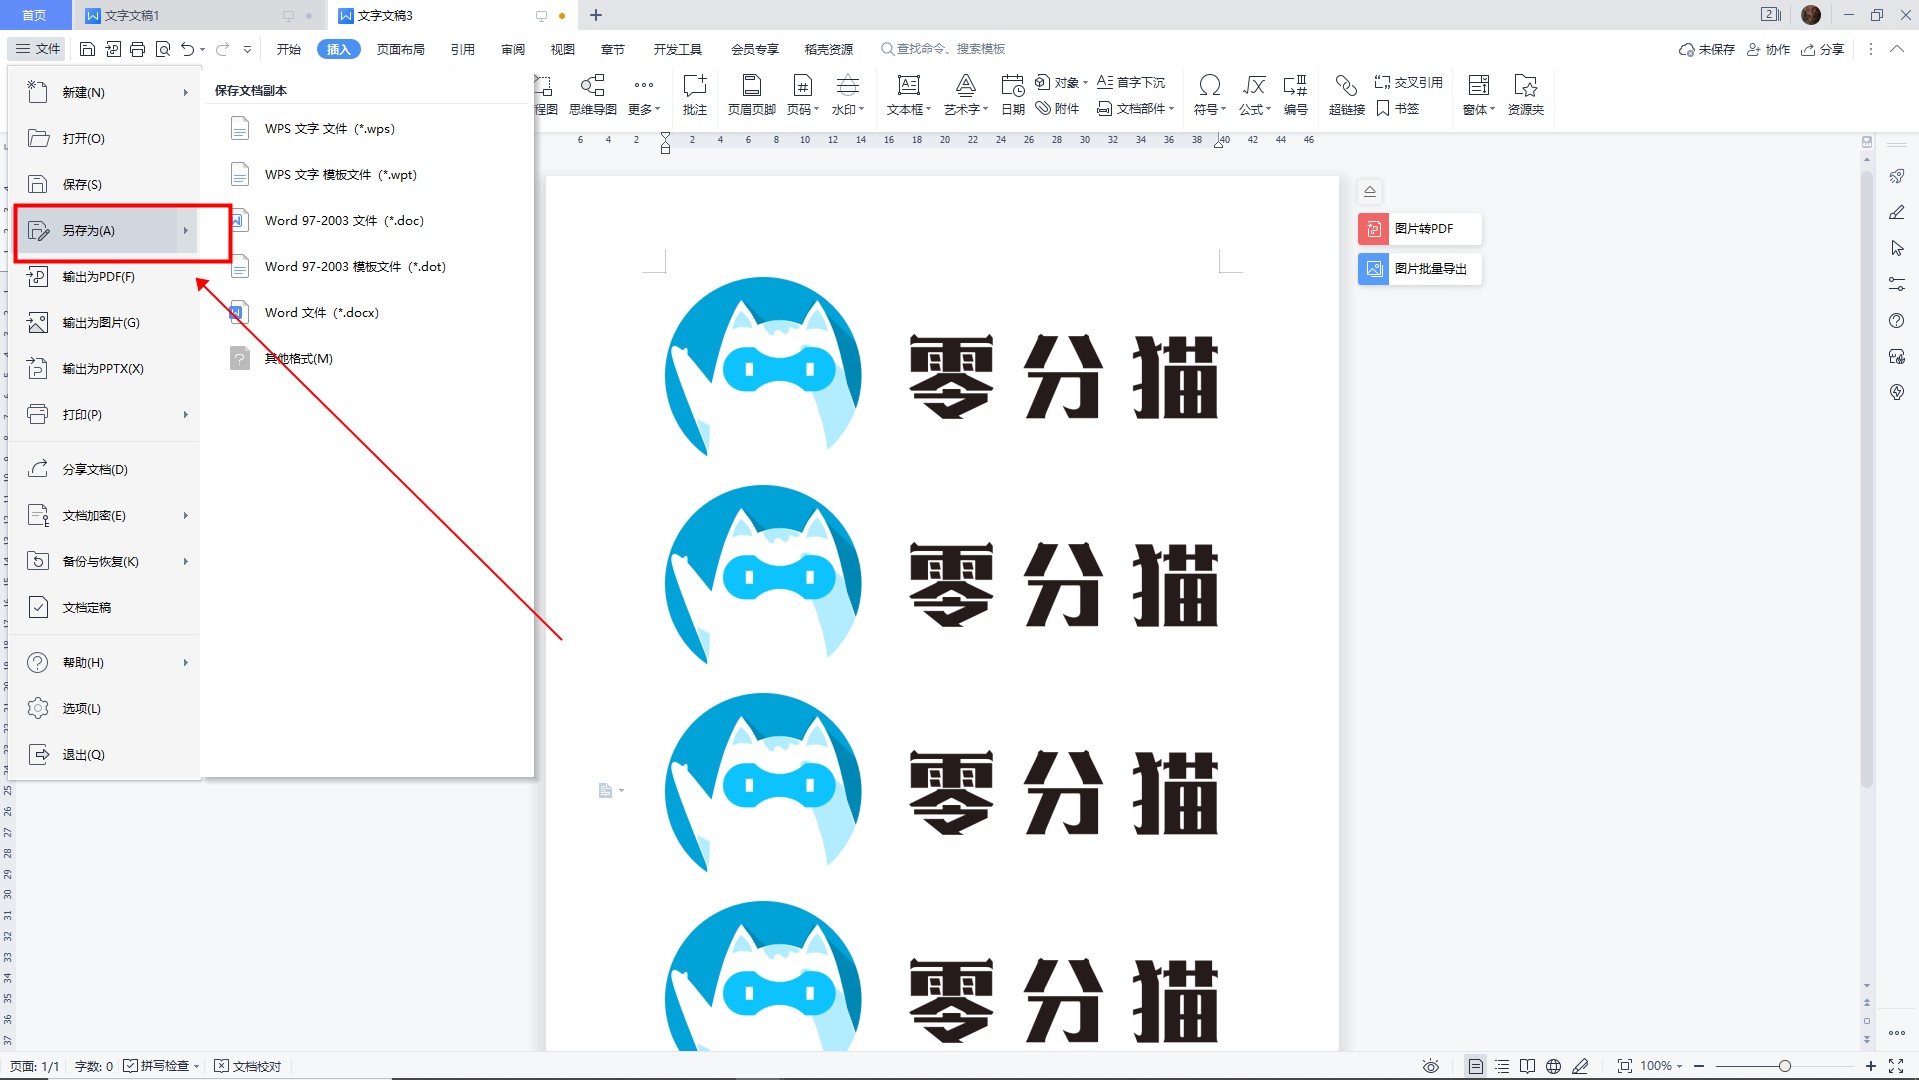The height and width of the screenshot is (1080, 1919).
Task: Click the print preview icon
Action: [162, 49]
